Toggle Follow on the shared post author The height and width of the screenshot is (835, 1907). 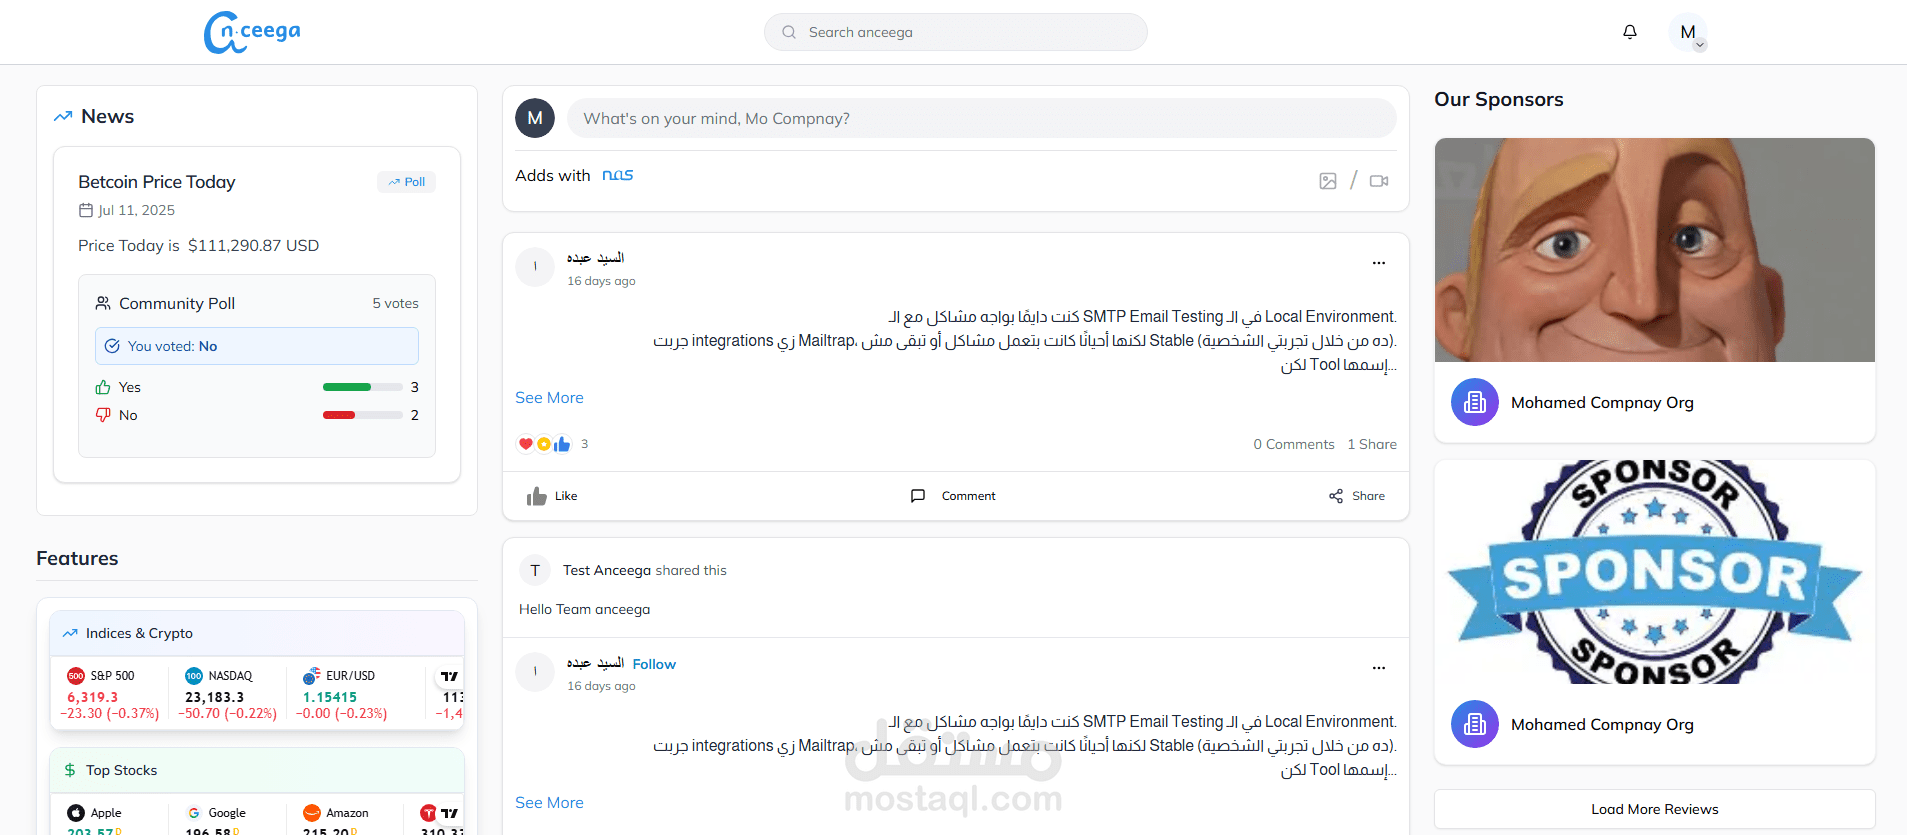(654, 664)
